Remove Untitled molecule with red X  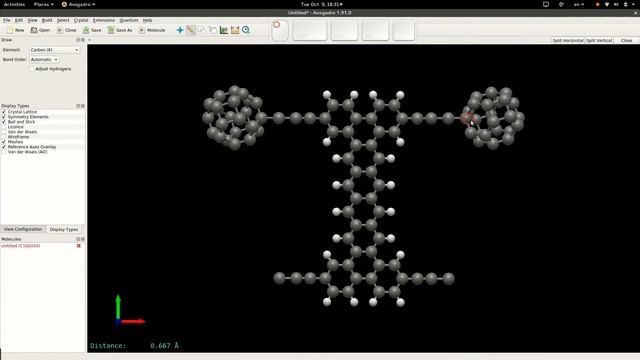coord(79,246)
